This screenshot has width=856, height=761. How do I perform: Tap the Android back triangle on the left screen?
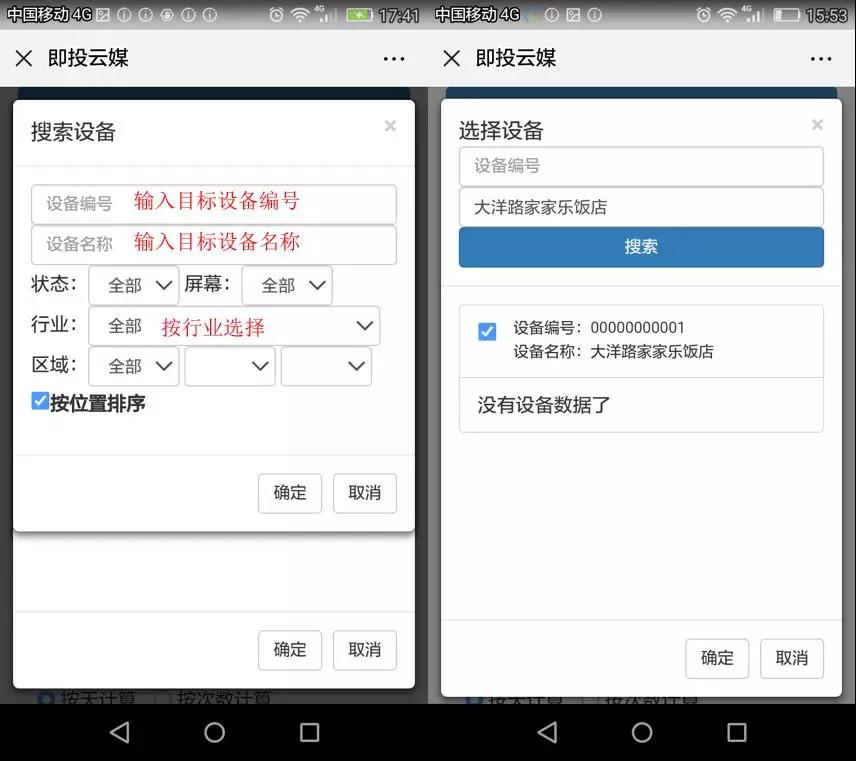click(x=119, y=732)
